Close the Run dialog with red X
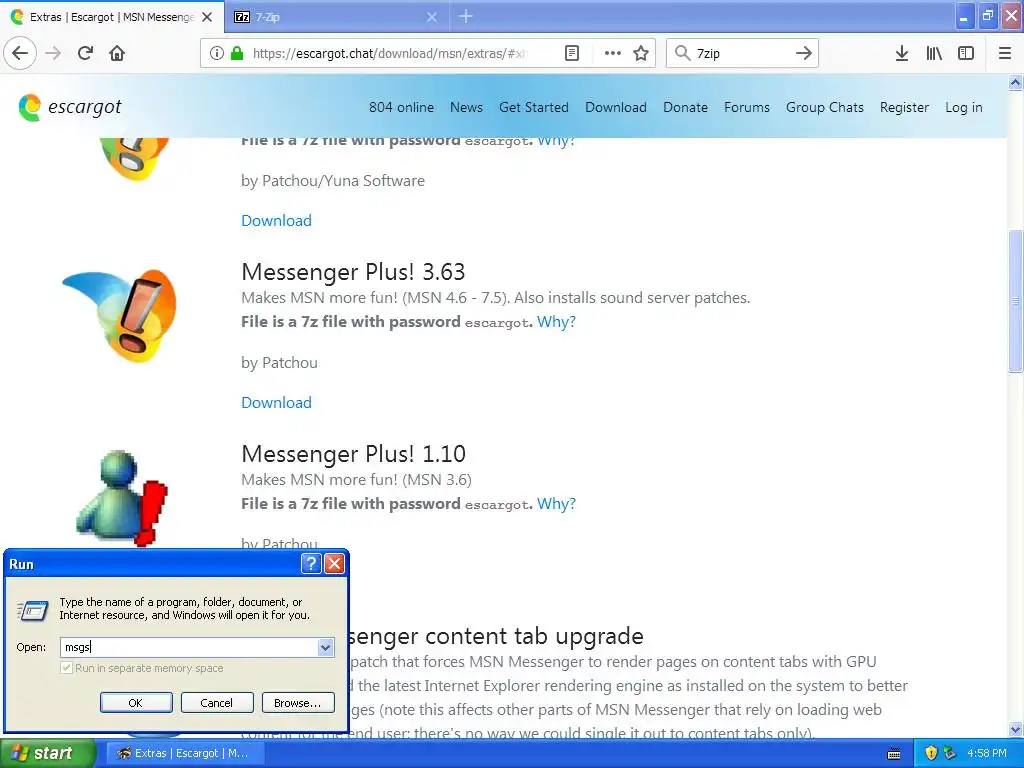This screenshot has height=768, width=1024. (334, 564)
